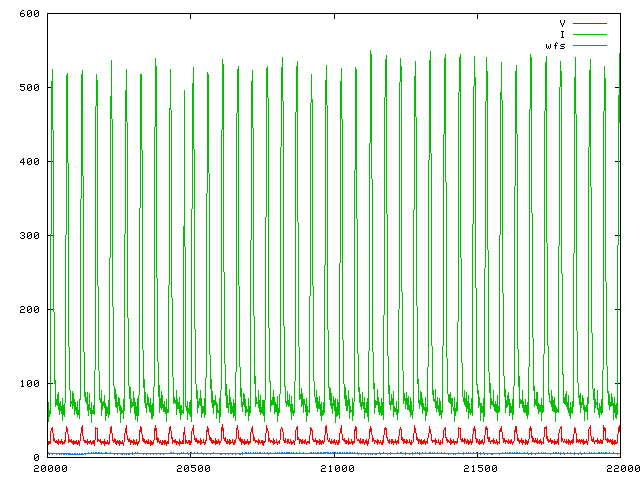Click the 100 y-axis tick label
The image size is (640, 480).
point(28,384)
